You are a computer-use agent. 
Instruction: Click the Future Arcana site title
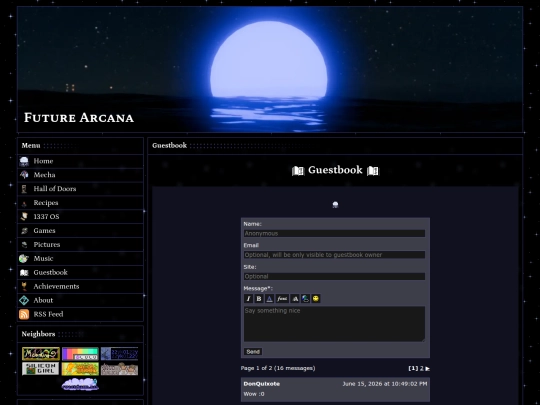(79, 118)
